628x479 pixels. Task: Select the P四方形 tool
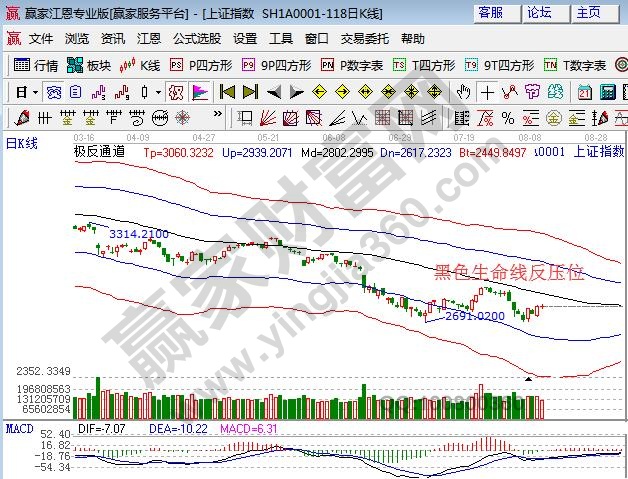point(200,66)
